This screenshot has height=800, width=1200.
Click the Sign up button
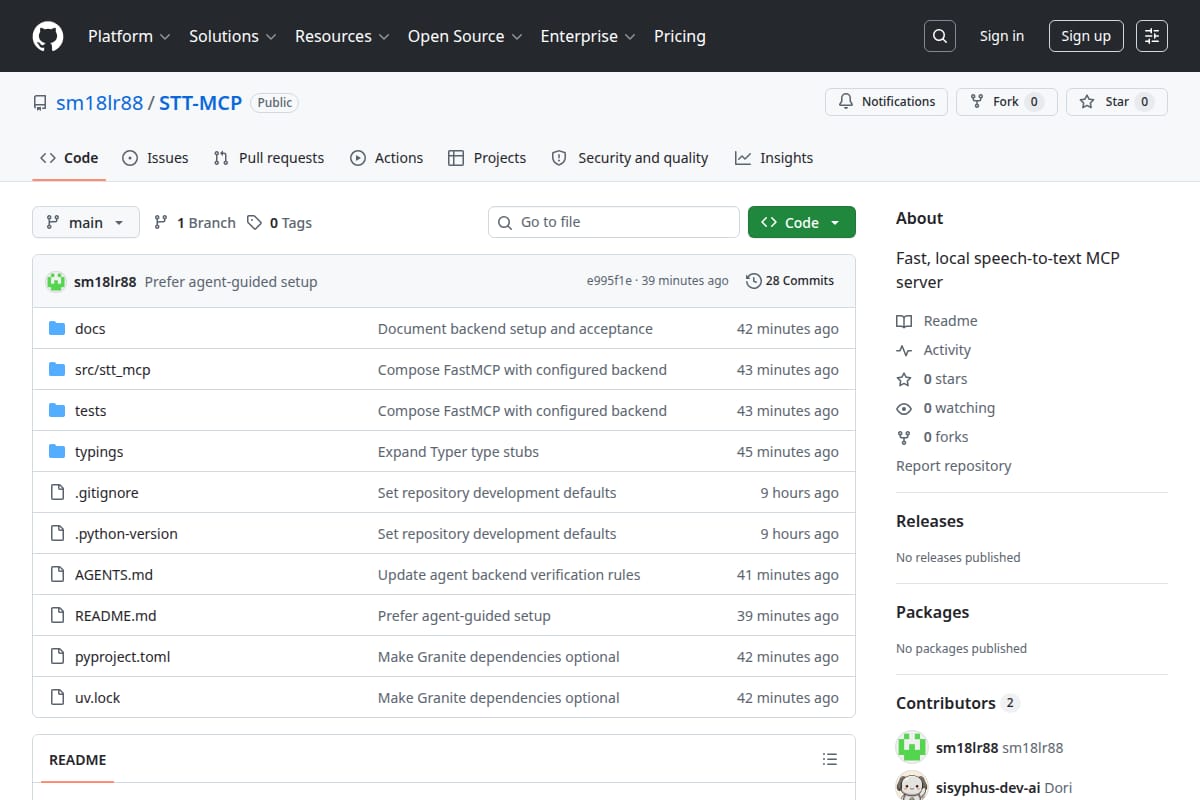pos(1086,36)
